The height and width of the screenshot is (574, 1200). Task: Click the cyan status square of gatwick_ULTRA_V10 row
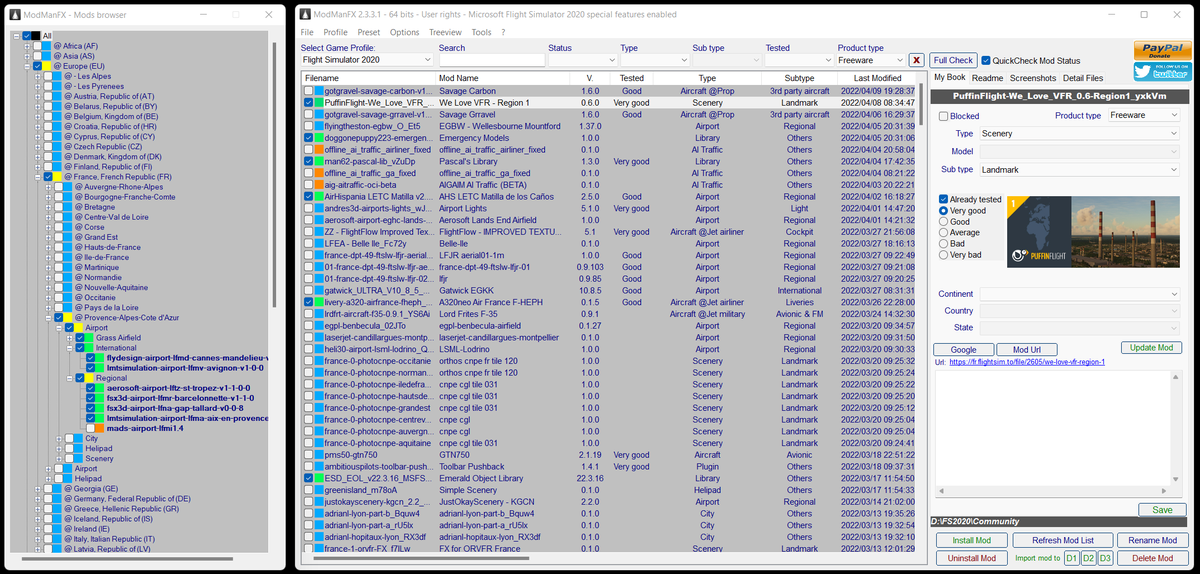click(x=320, y=290)
